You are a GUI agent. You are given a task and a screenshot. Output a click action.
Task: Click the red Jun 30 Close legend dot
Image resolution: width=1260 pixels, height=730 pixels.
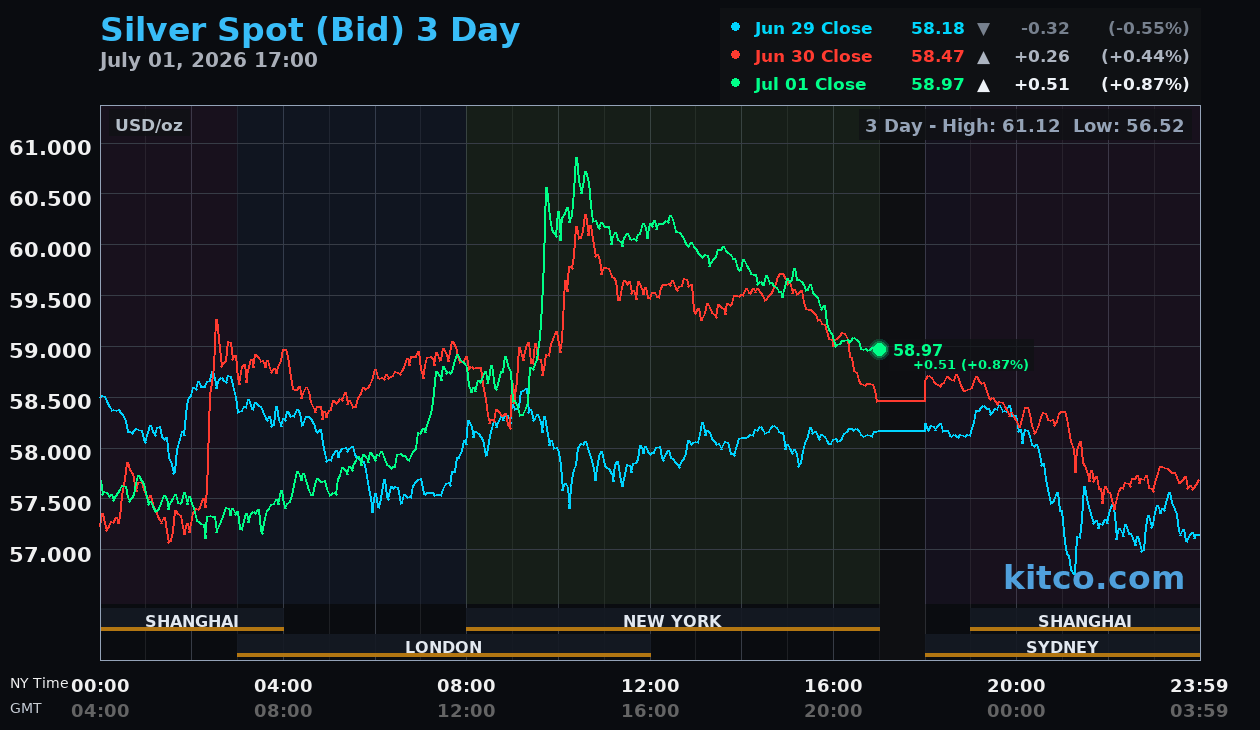[736, 55]
